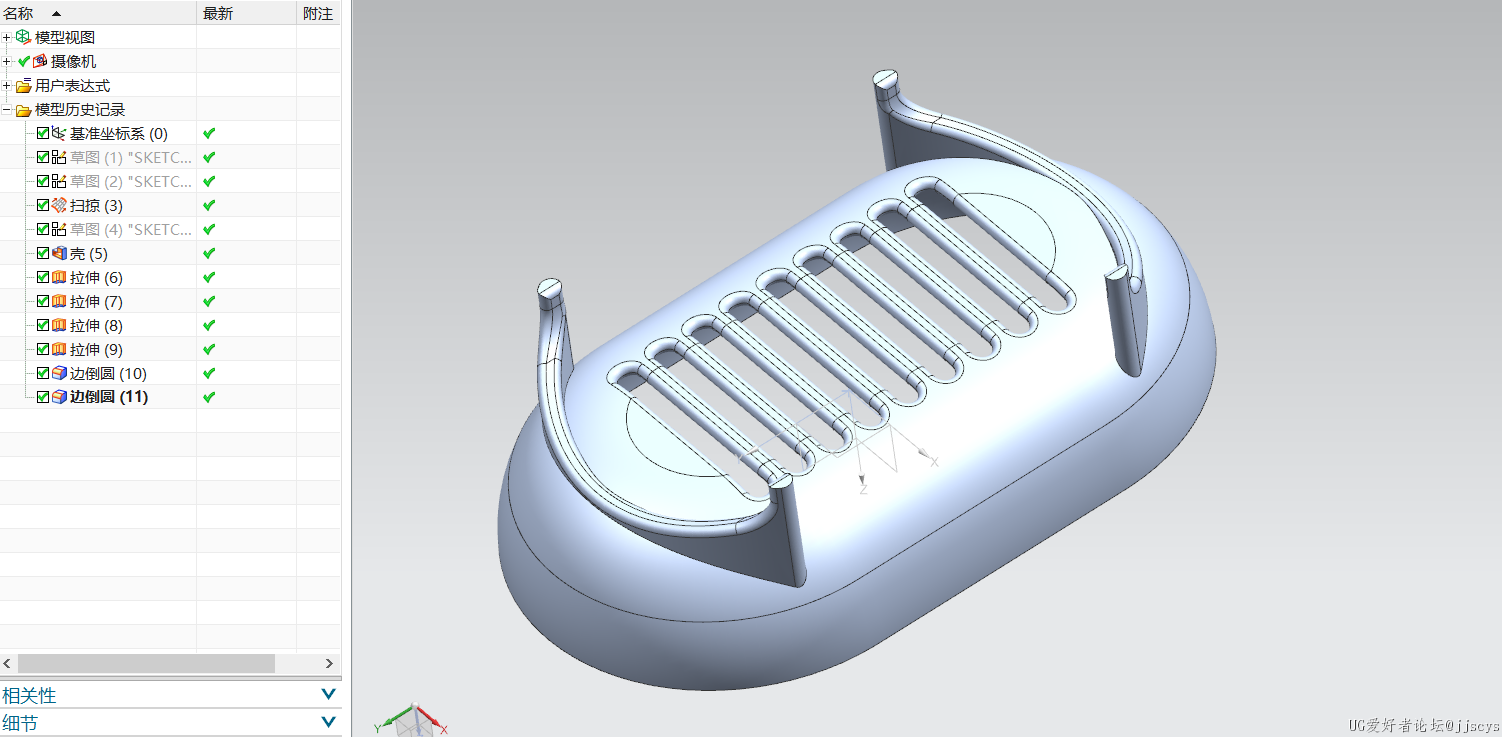Click the shell feature icon of 壳 (5)
This screenshot has height=737, width=1502.
point(59,253)
